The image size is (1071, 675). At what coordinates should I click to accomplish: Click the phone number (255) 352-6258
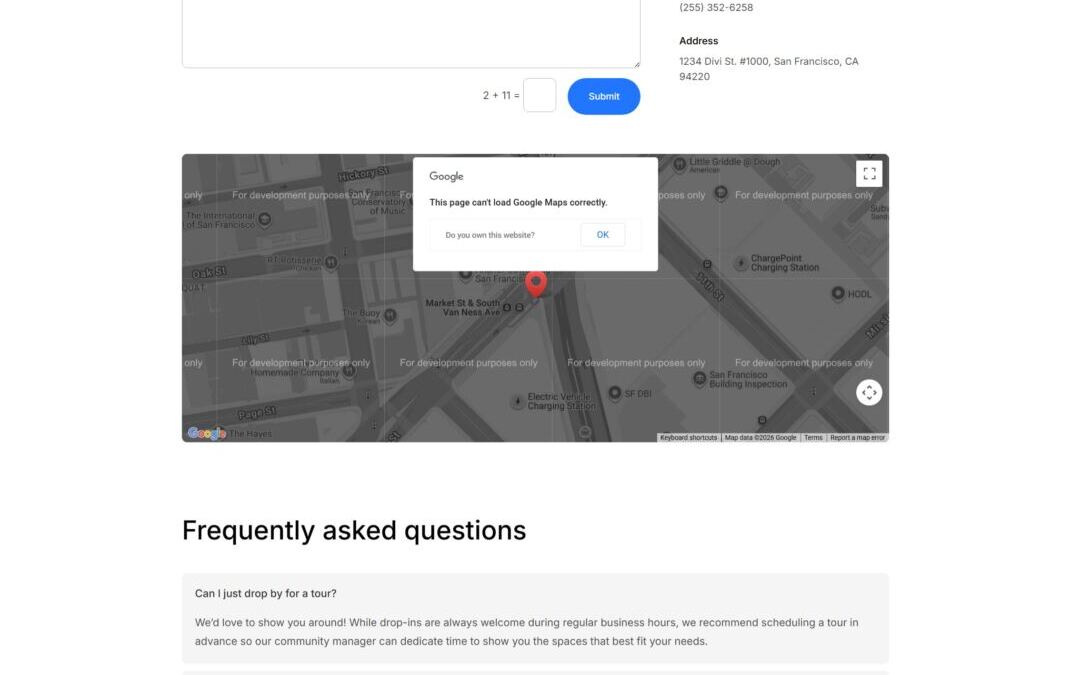716,8
